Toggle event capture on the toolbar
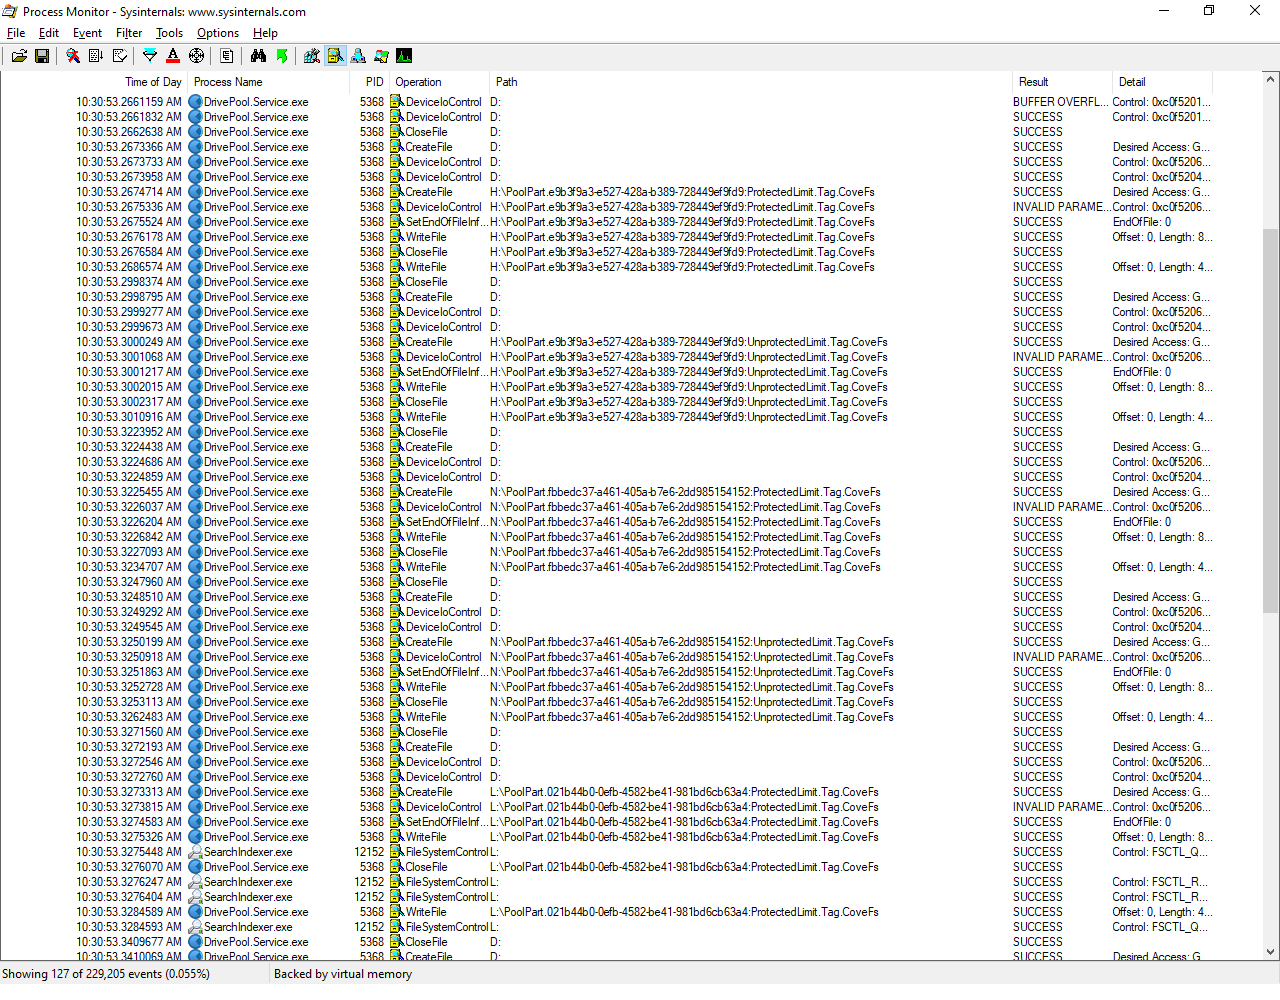The width and height of the screenshot is (1280, 1000). click(x=73, y=56)
